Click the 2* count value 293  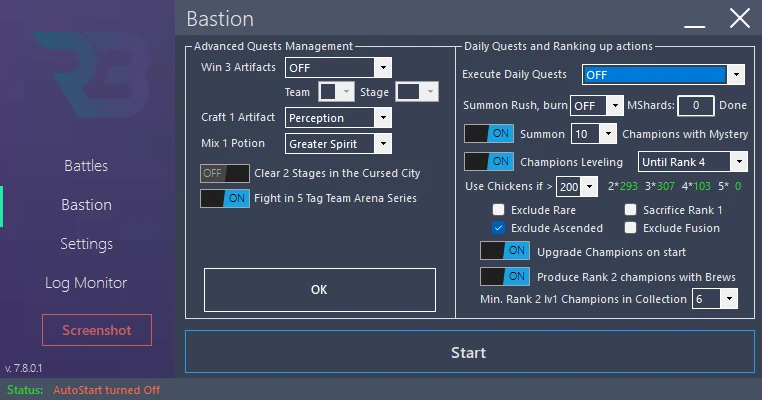coord(628,186)
